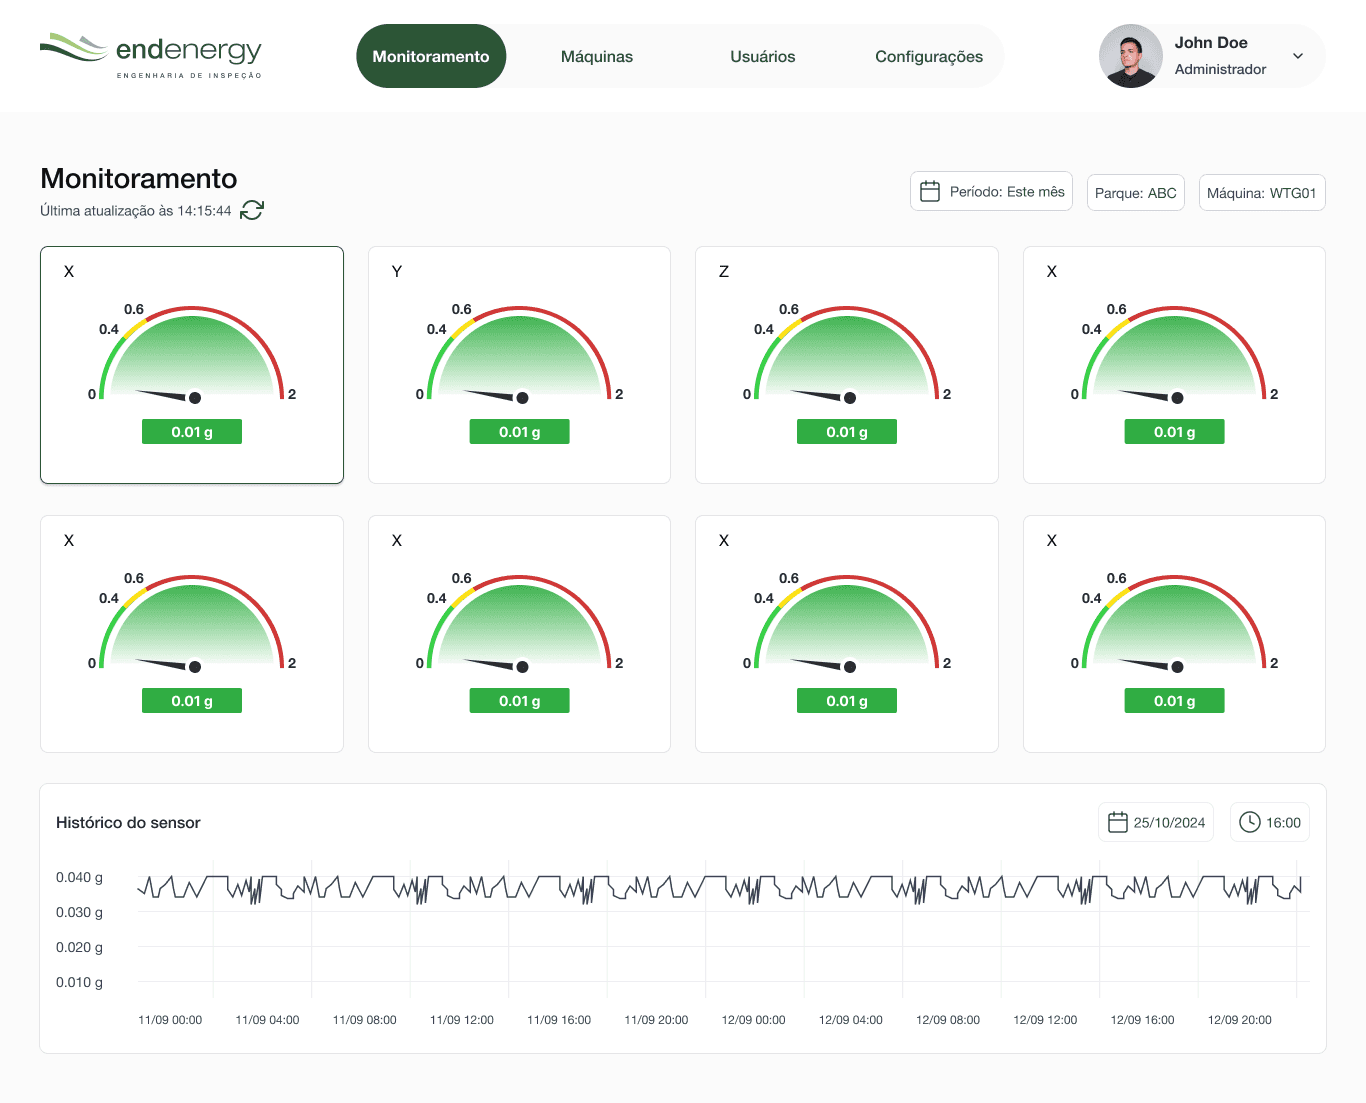Viewport: 1366px width, 1103px height.
Task: Open the Configurações tab
Action: point(929,57)
